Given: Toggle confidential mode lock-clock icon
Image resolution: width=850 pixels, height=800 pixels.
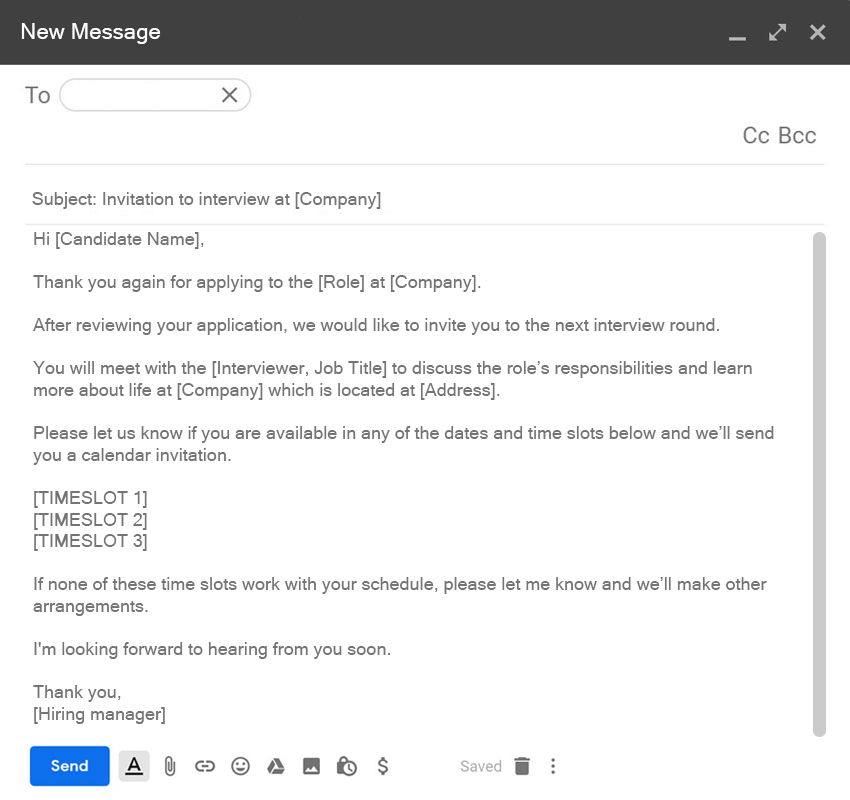Looking at the screenshot, I should (347, 766).
